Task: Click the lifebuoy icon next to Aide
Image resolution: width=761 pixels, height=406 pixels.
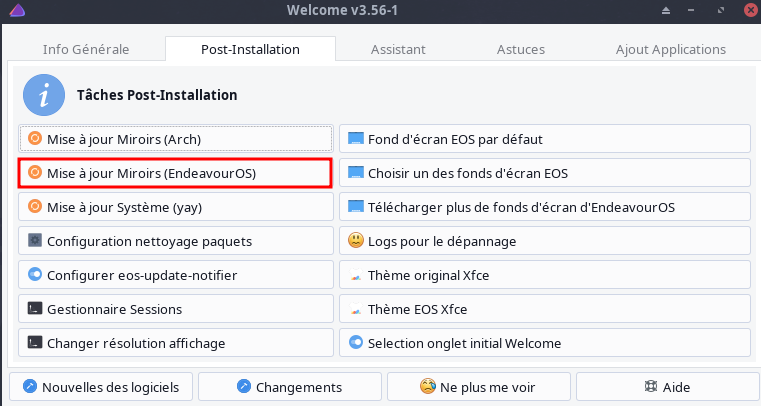Action: [x=652, y=386]
